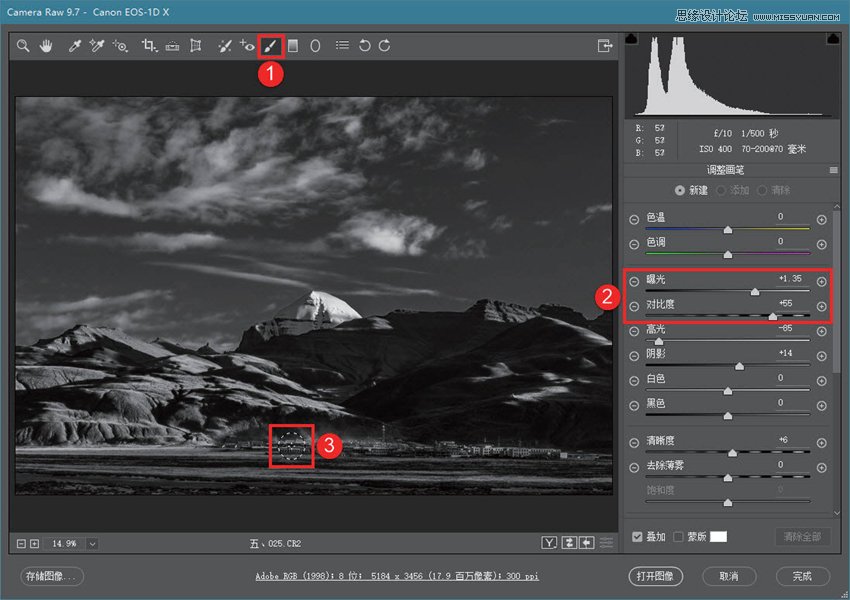The height and width of the screenshot is (600, 850).
Task: Select the Radial Filter tool
Action: coord(315,46)
